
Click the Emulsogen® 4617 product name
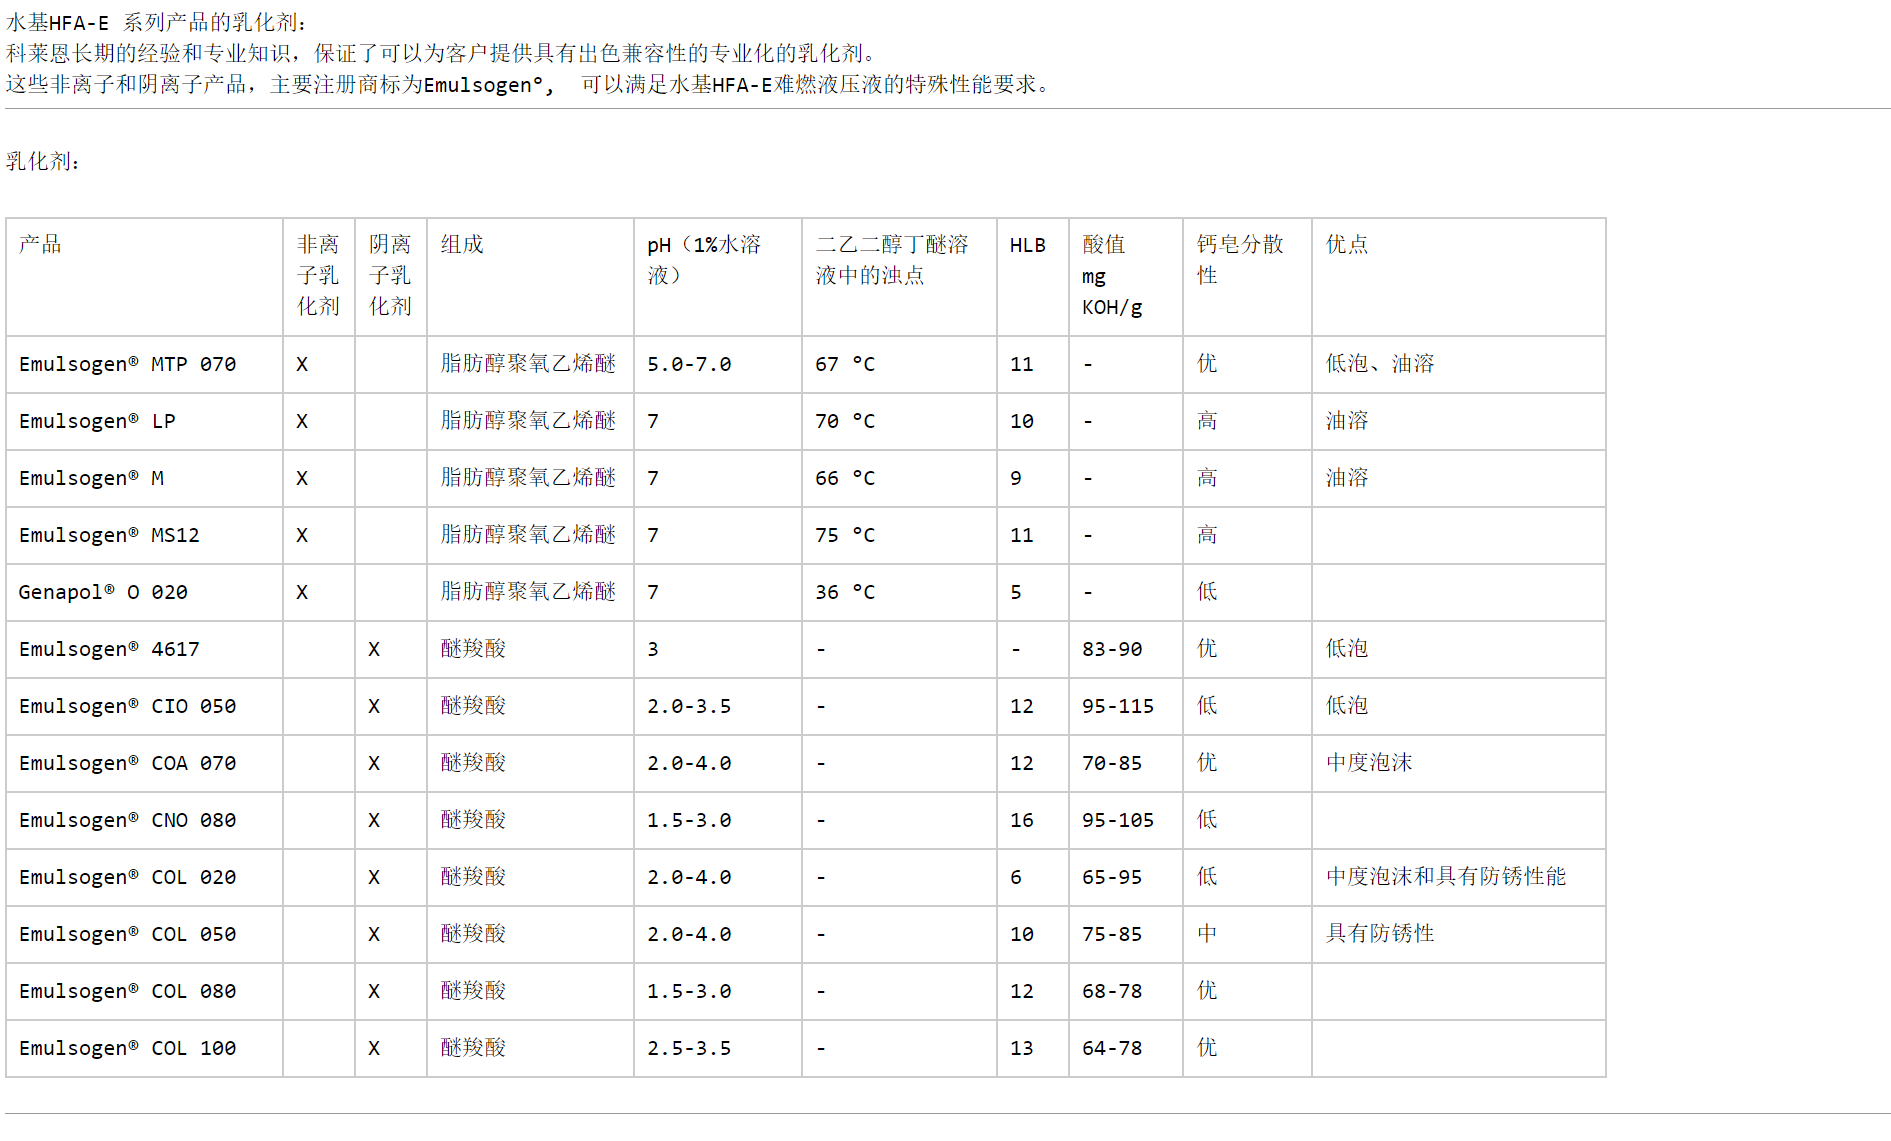click(108, 649)
